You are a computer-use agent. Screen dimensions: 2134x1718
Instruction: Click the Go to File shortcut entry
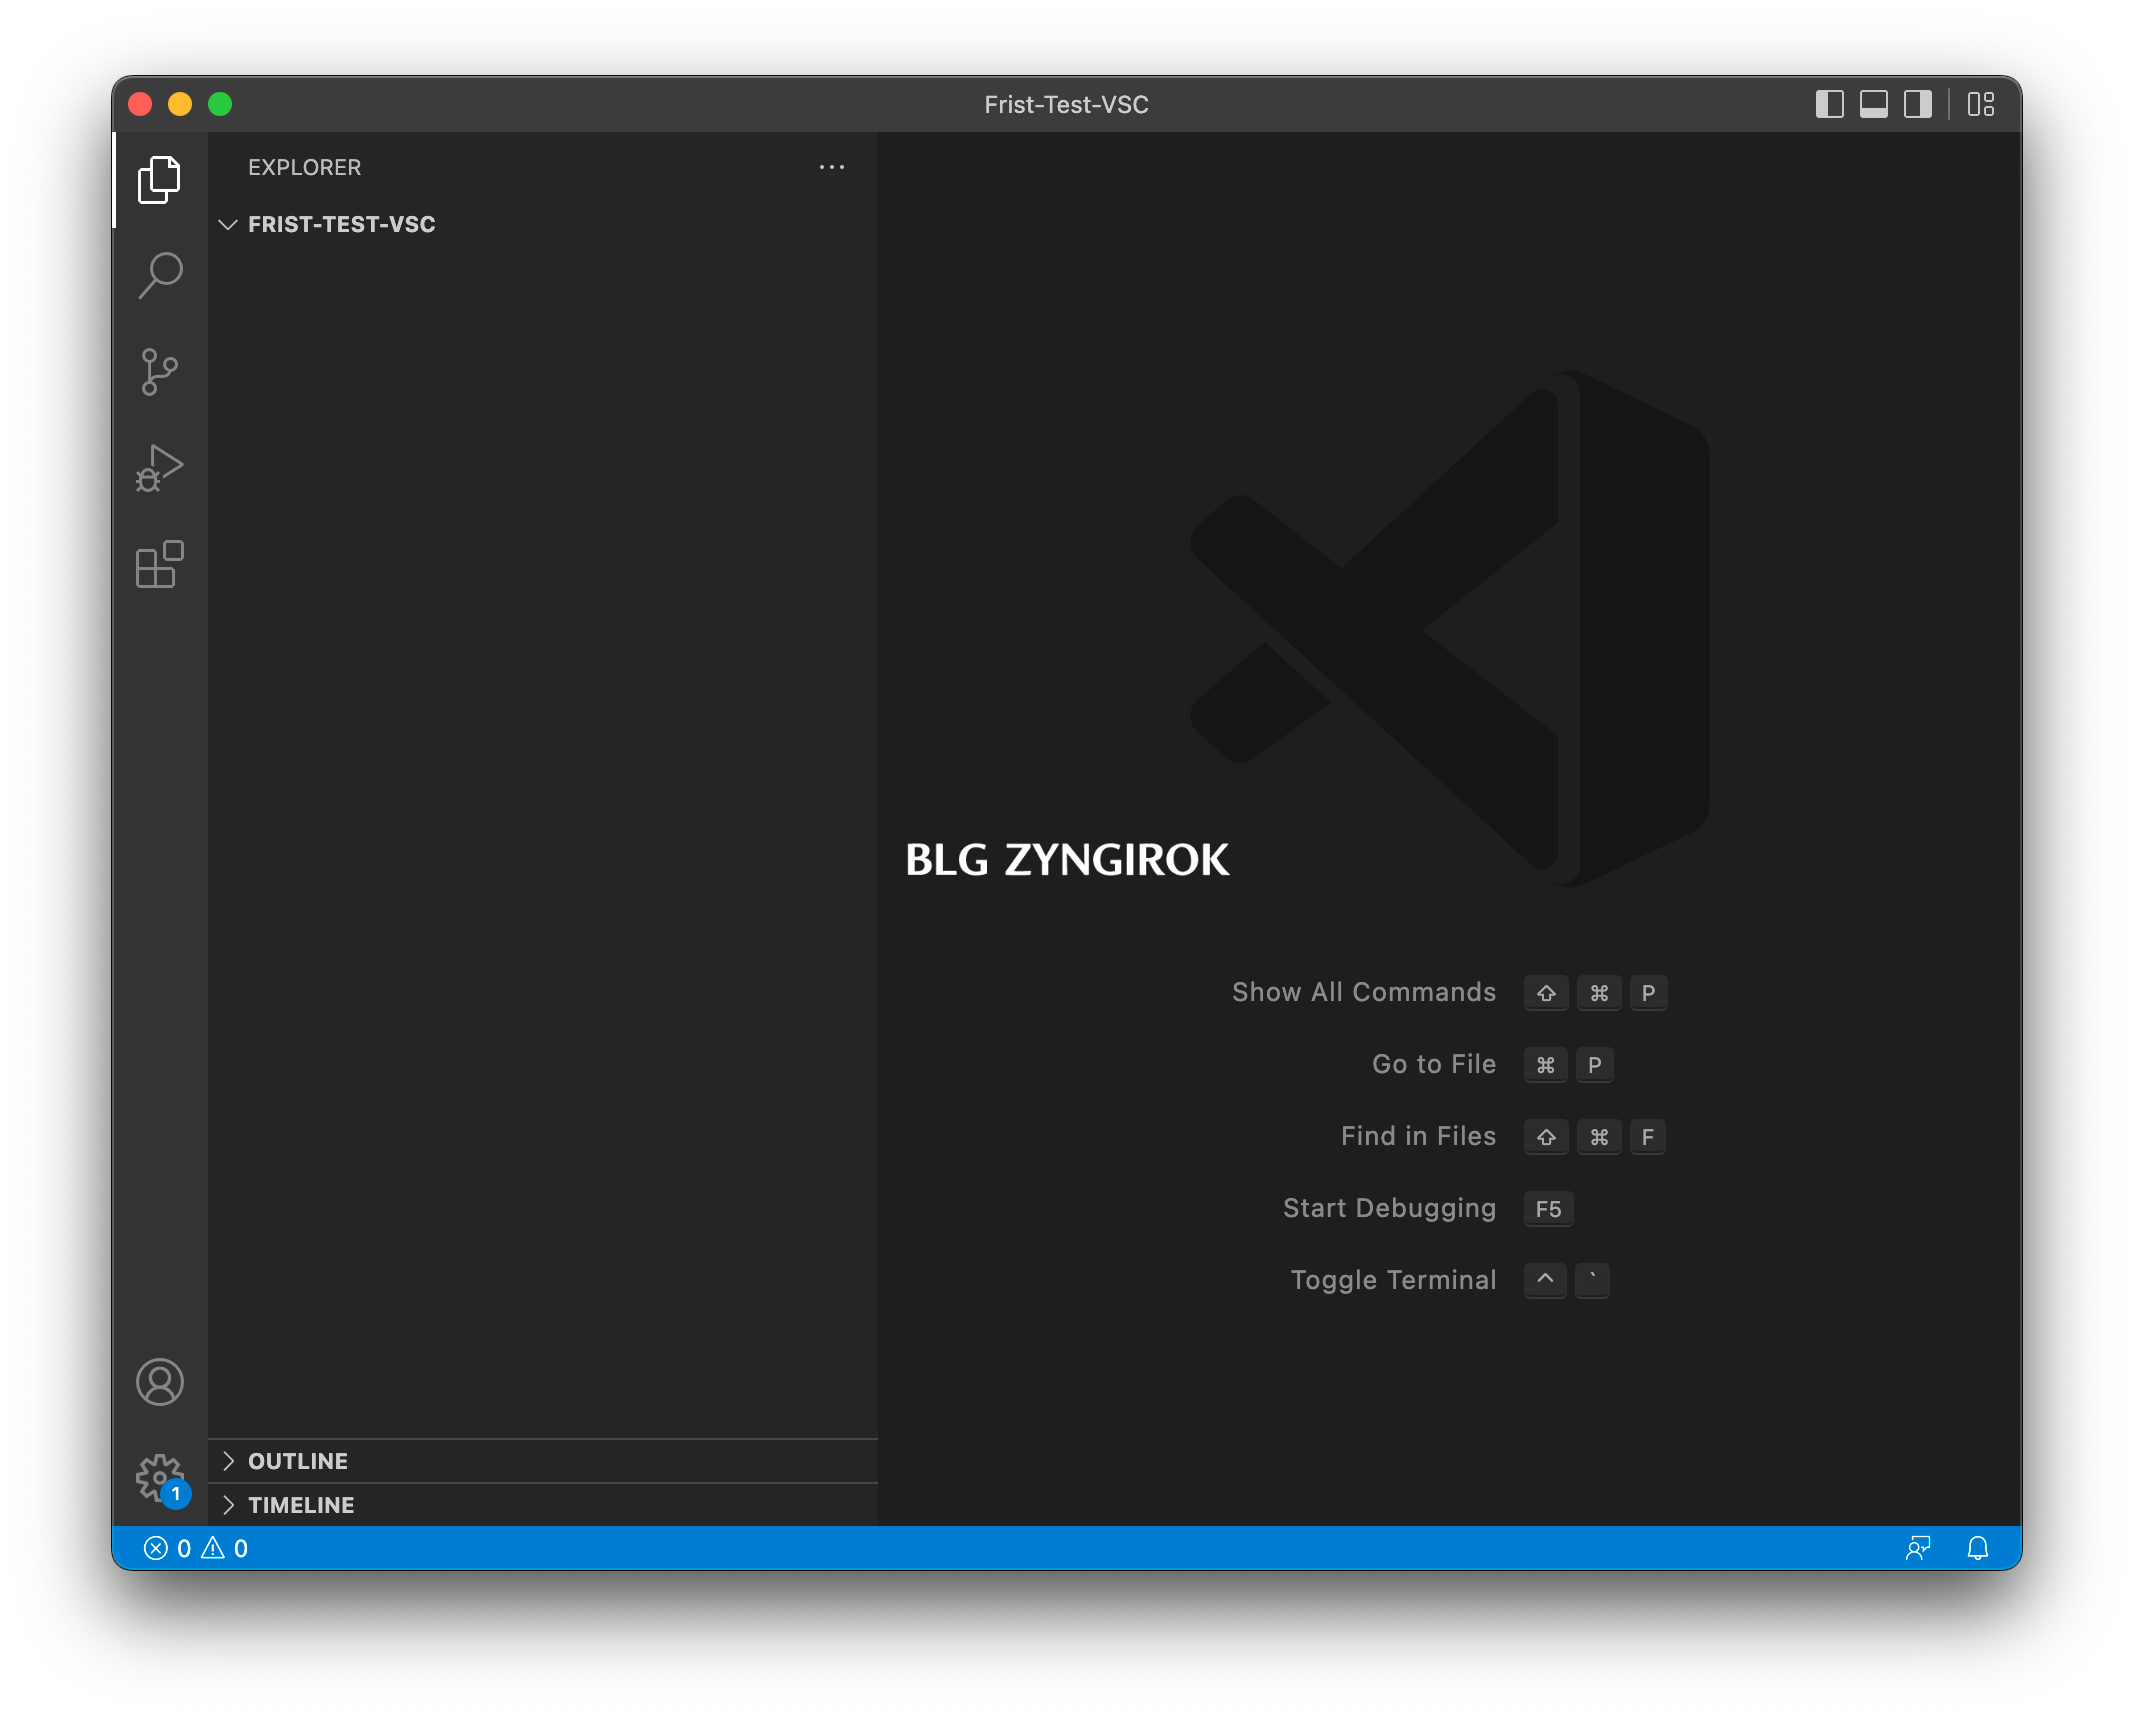coord(1433,1064)
